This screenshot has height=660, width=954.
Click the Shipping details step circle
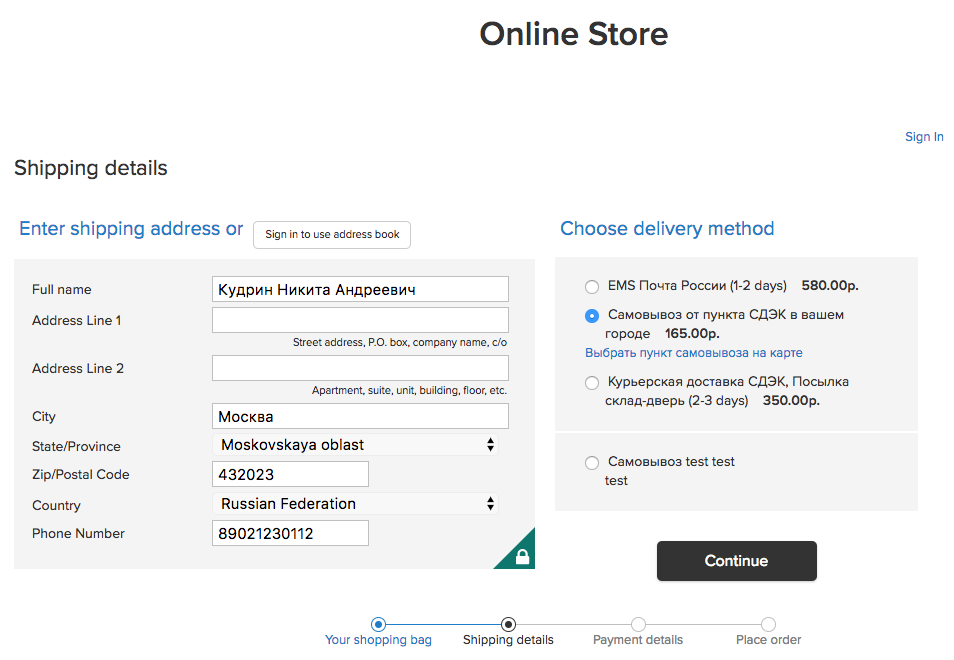point(508,625)
